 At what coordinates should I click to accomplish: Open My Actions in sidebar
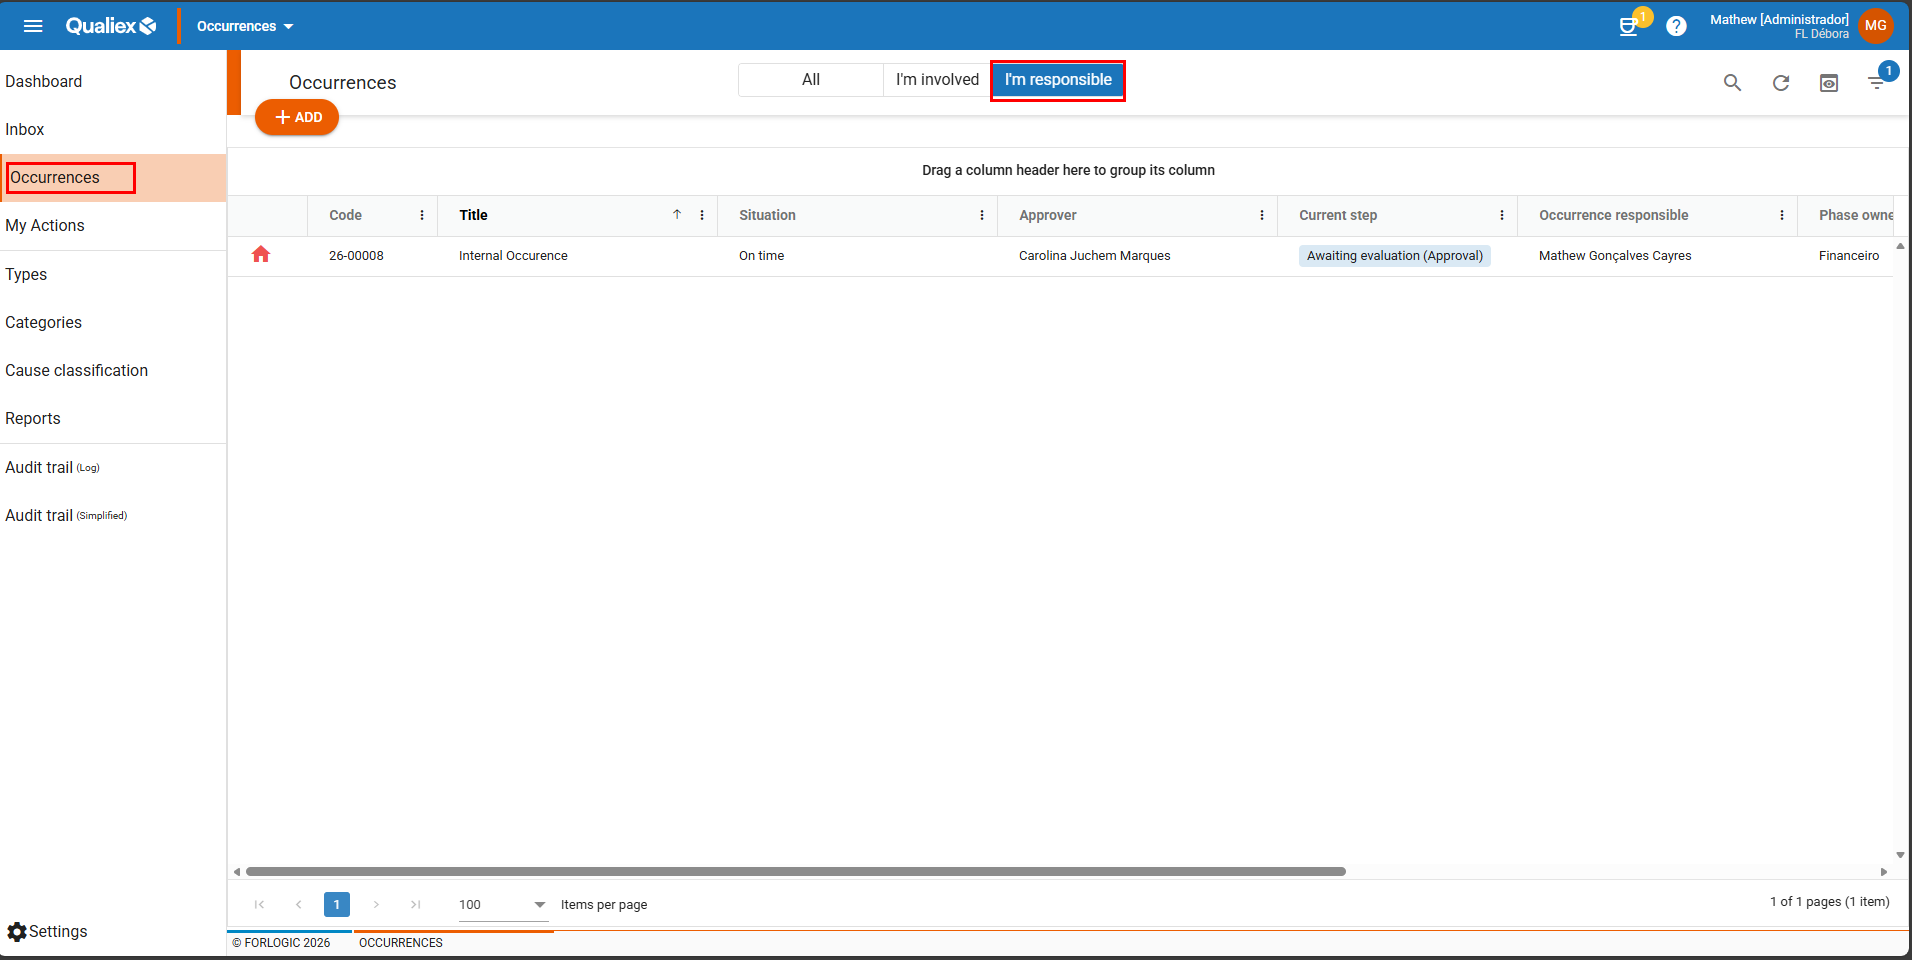(x=45, y=226)
